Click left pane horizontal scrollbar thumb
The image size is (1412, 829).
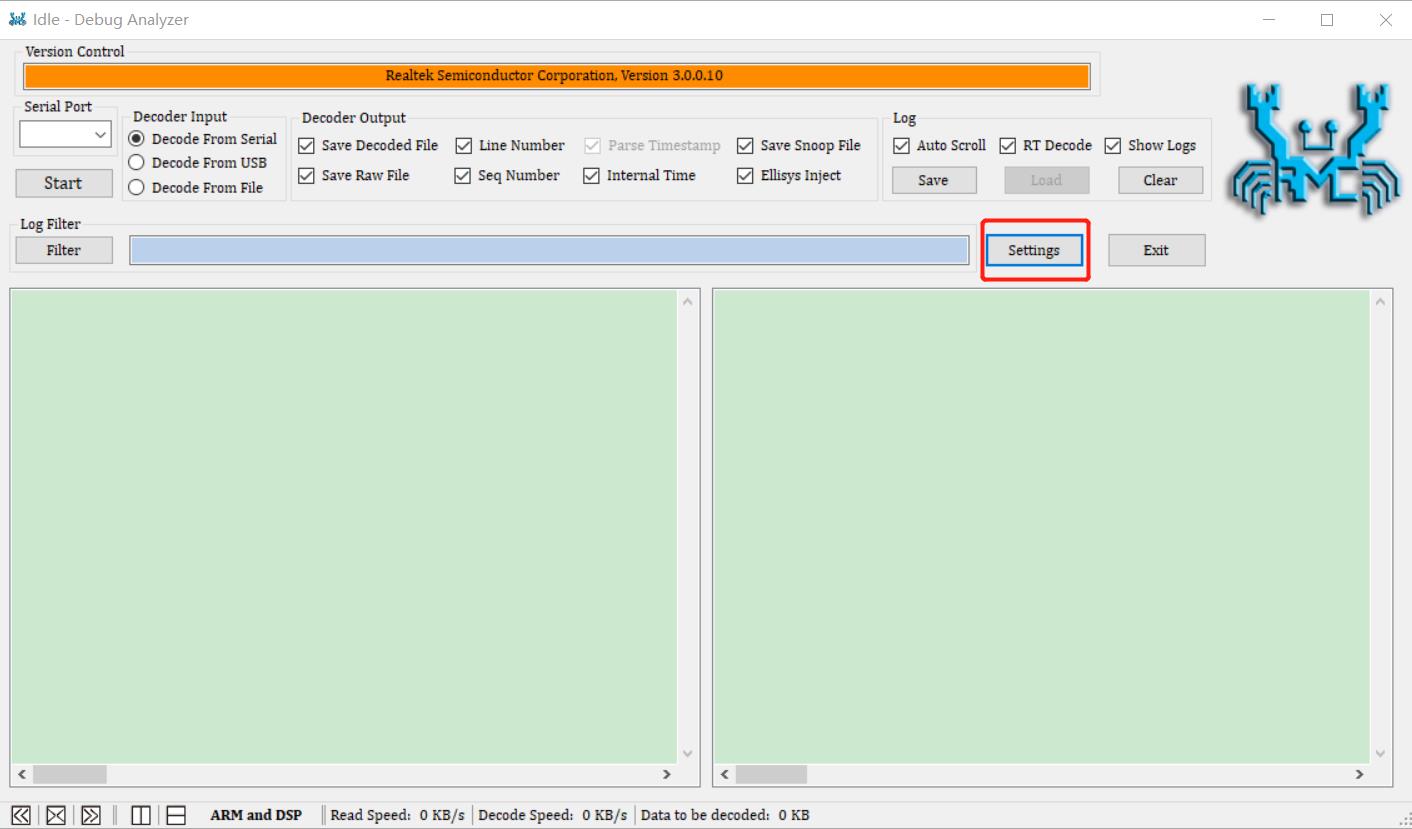point(70,774)
